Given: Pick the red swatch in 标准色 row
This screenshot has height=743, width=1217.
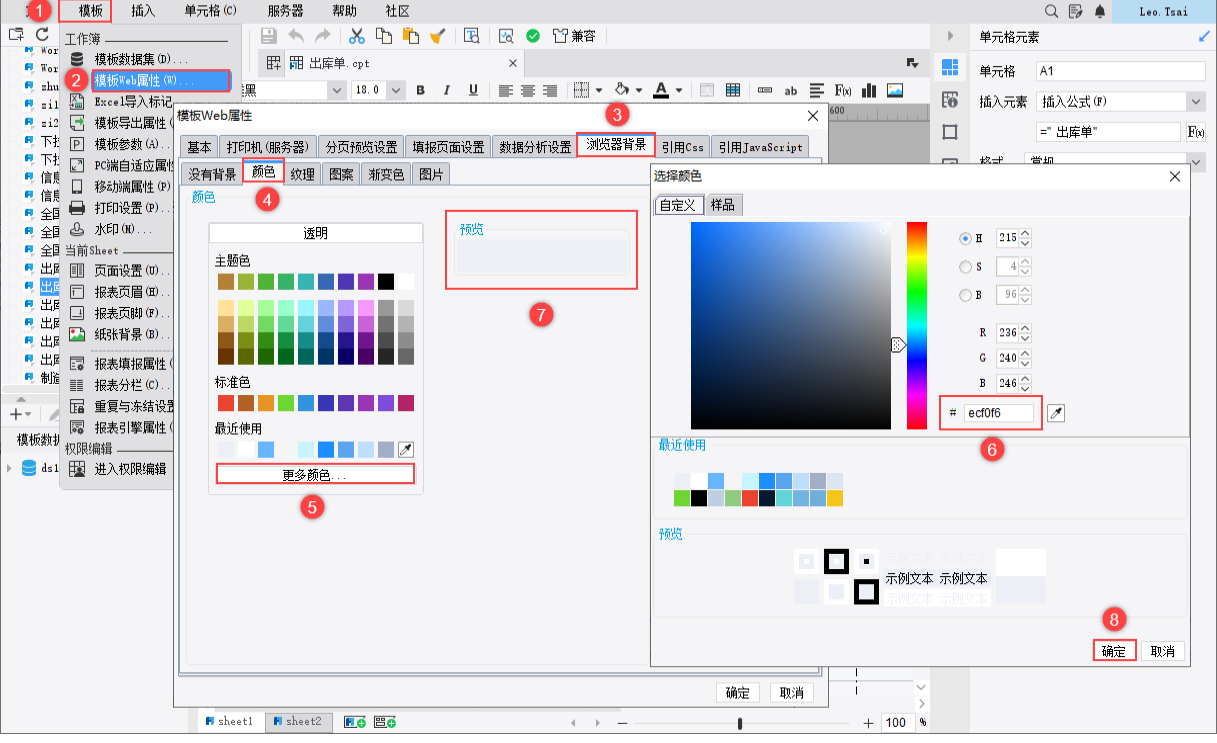Looking at the screenshot, I should 225,403.
